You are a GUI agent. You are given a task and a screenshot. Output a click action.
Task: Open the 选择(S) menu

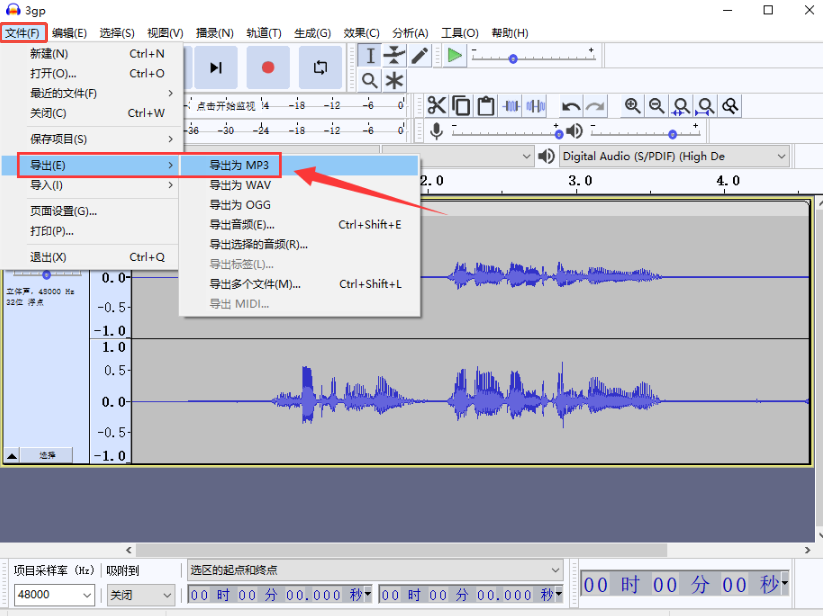117,33
